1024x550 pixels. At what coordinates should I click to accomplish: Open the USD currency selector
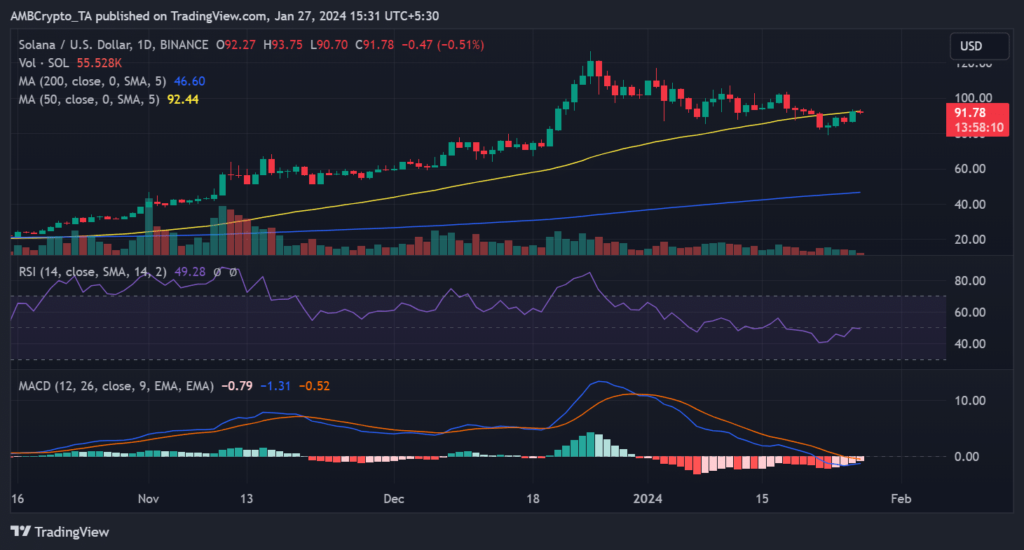[972, 46]
